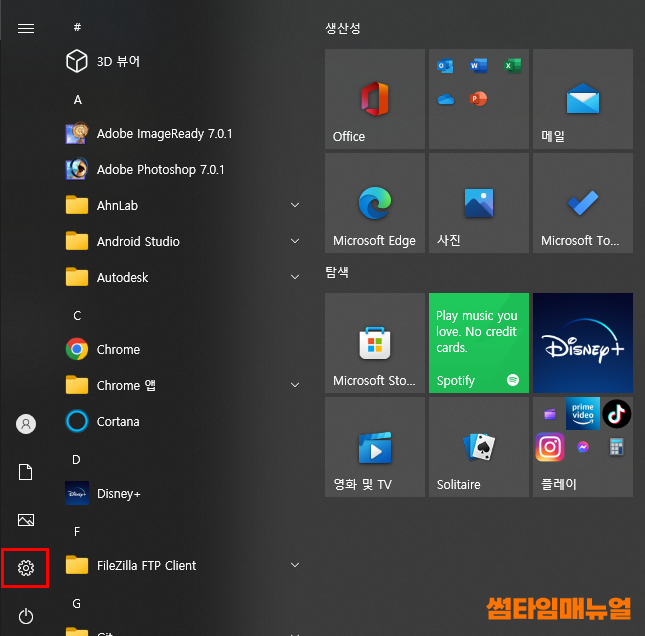Open the Pictures sidebar icon

(x=26, y=520)
